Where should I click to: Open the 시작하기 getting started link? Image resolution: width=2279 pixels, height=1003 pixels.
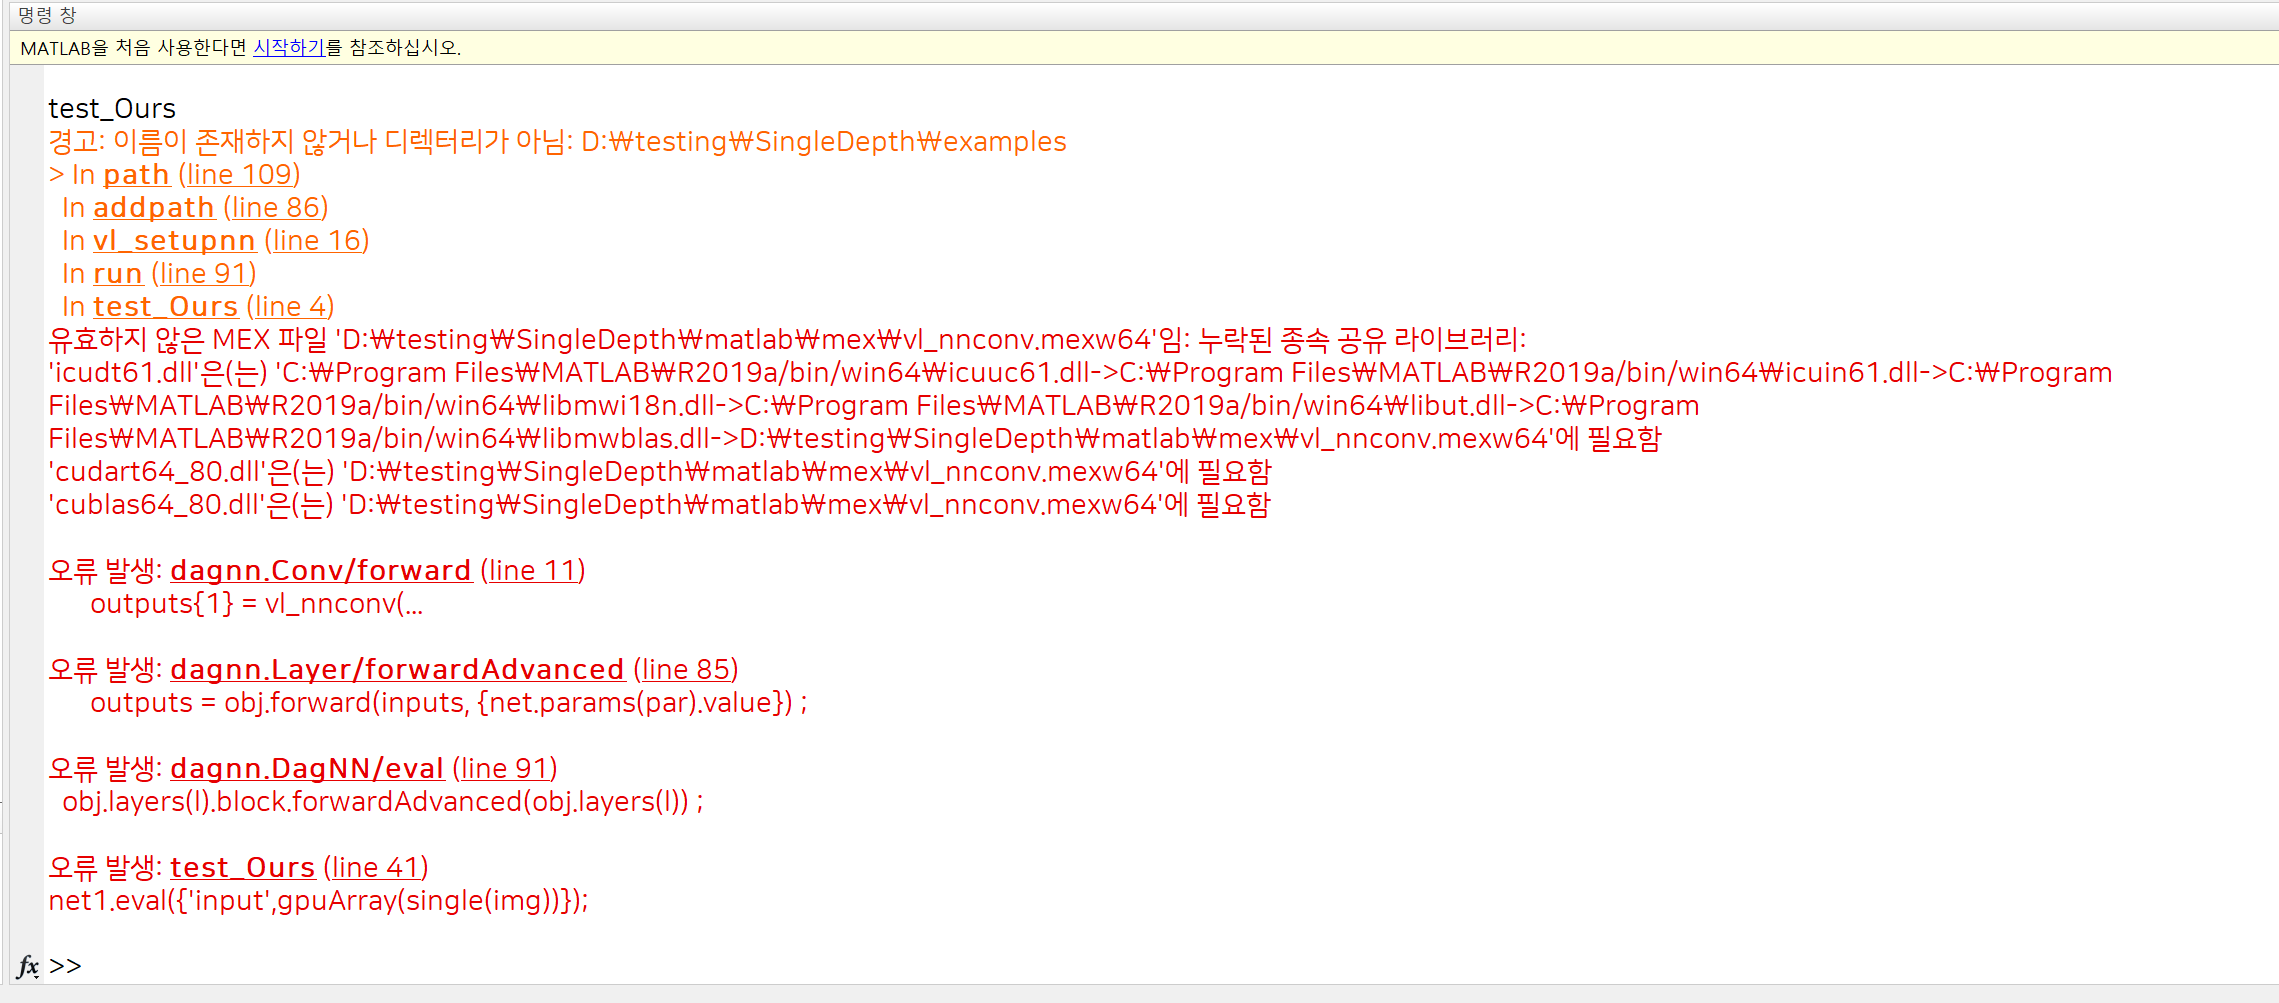coord(289,47)
